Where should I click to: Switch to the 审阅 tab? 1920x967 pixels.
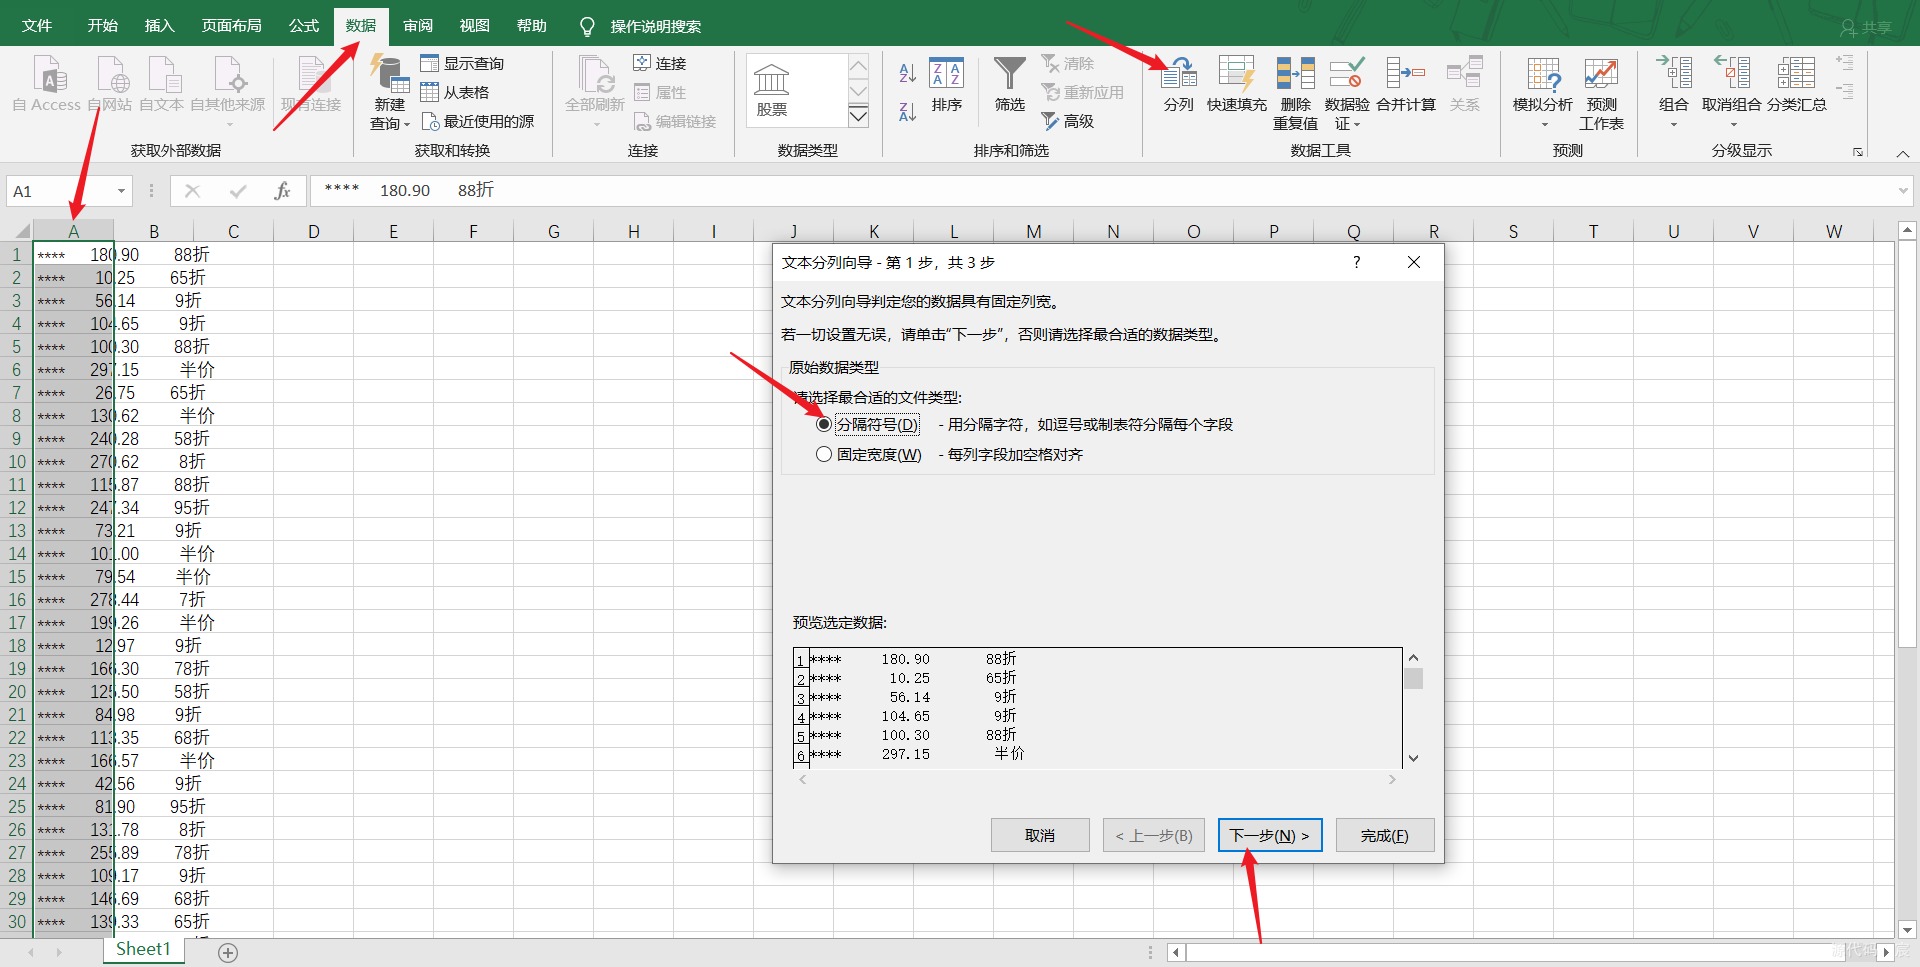(418, 26)
